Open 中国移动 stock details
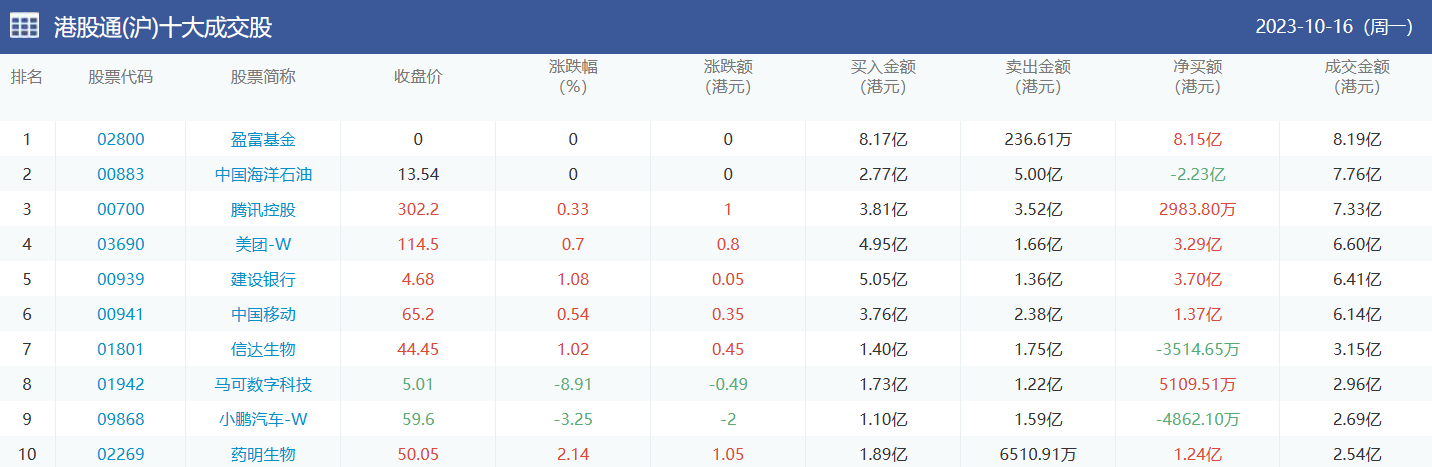 point(263,315)
